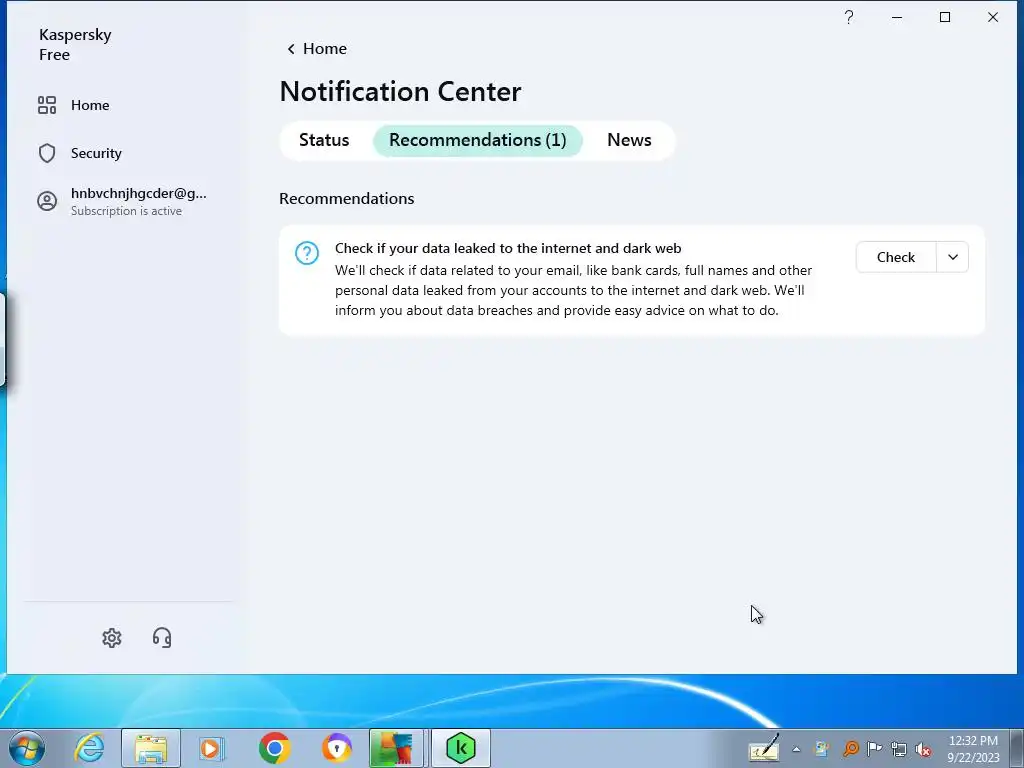Open Home in the Kaspersky sidebar
The width and height of the screenshot is (1024, 768).
(73, 105)
